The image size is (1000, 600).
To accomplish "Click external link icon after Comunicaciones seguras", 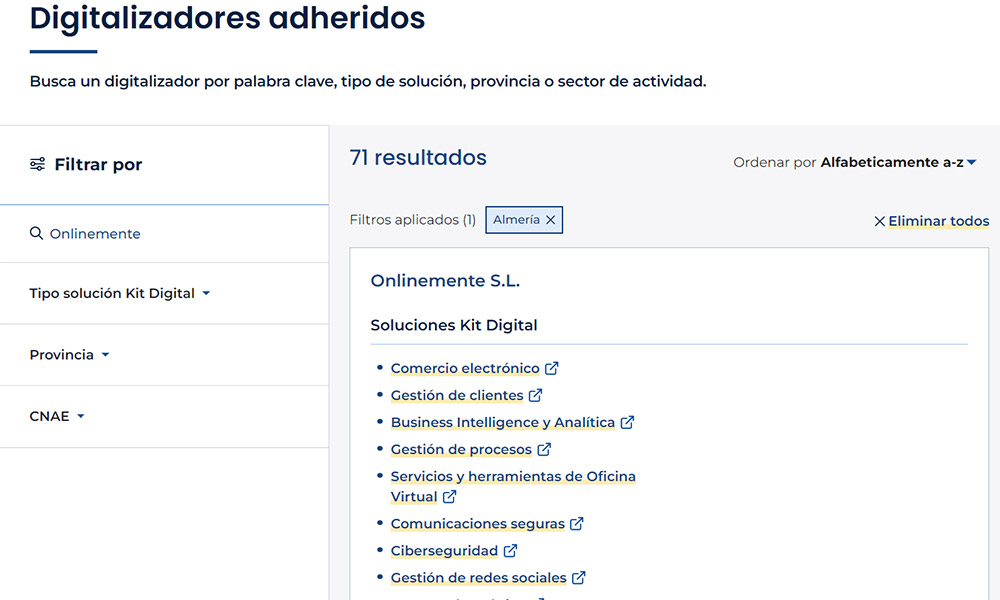I will (x=577, y=523).
